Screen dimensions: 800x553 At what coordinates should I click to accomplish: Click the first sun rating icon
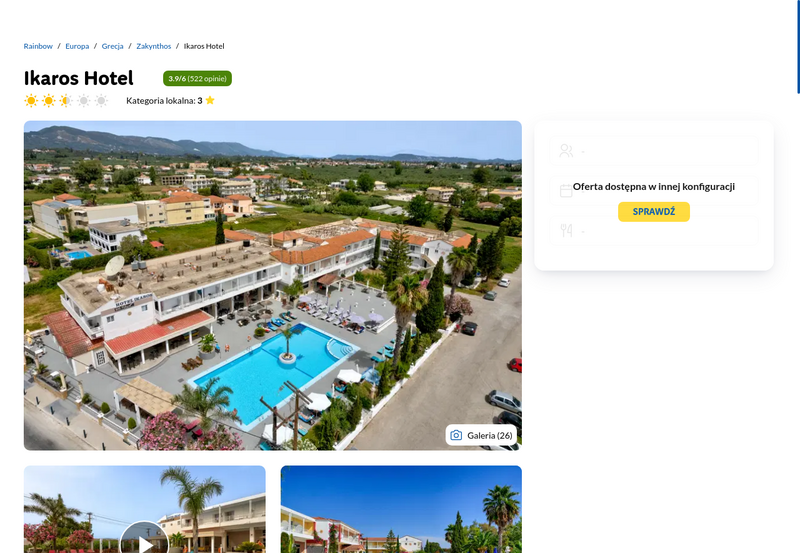pyautogui.click(x=31, y=100)
